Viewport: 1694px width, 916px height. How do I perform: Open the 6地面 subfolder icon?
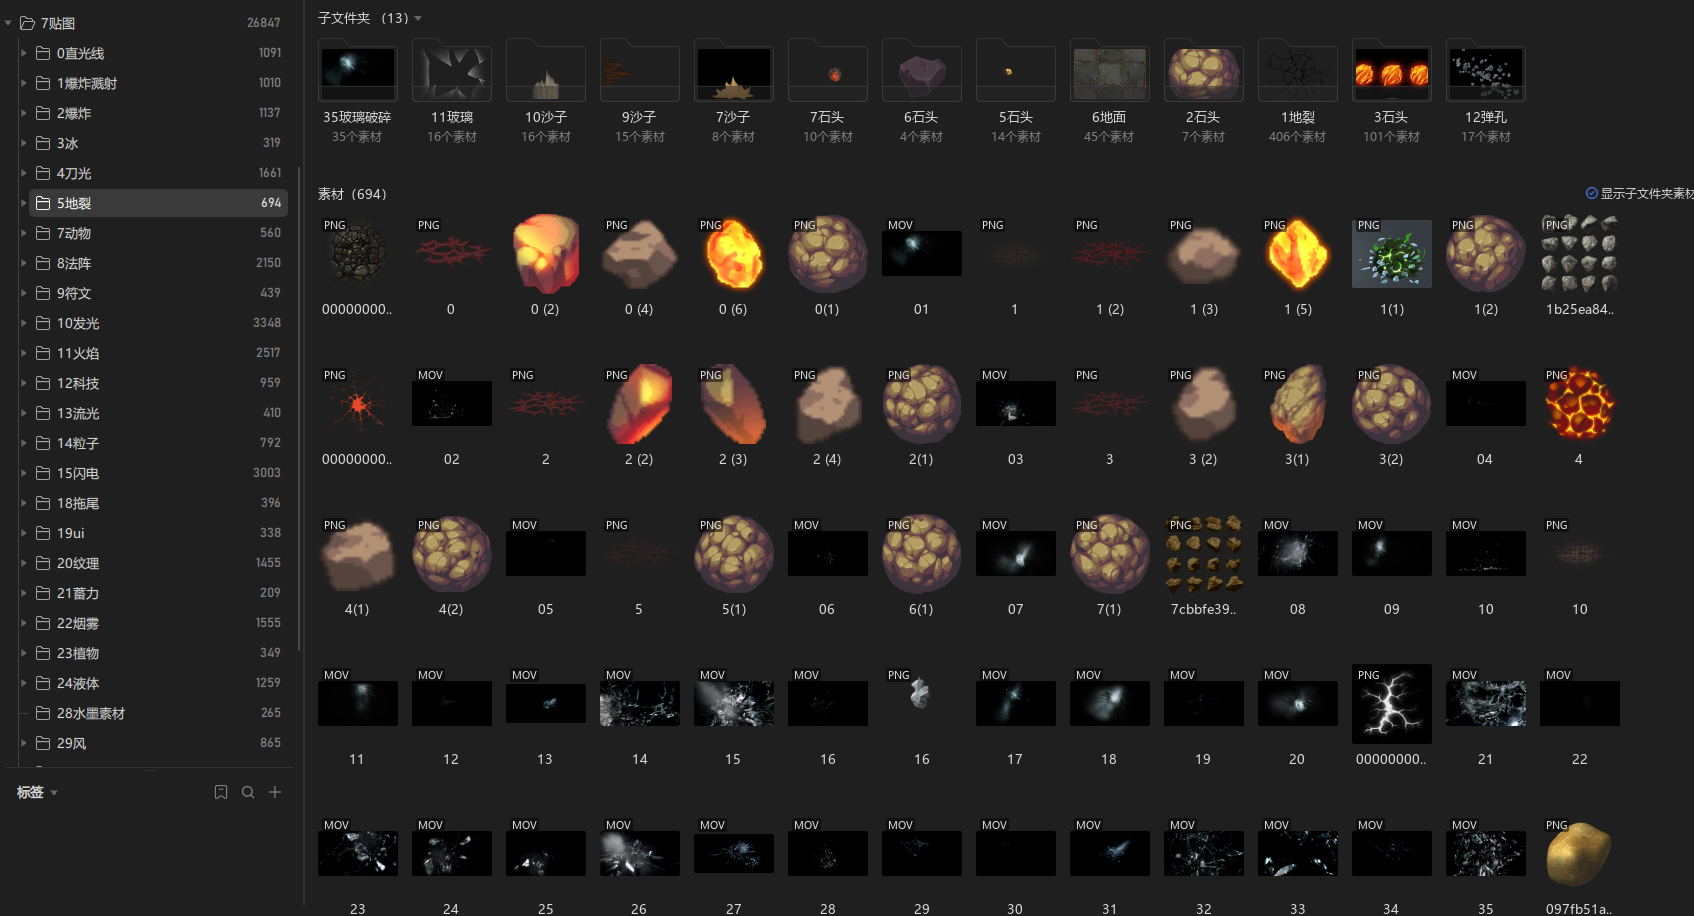click(x=1109, y=70)
